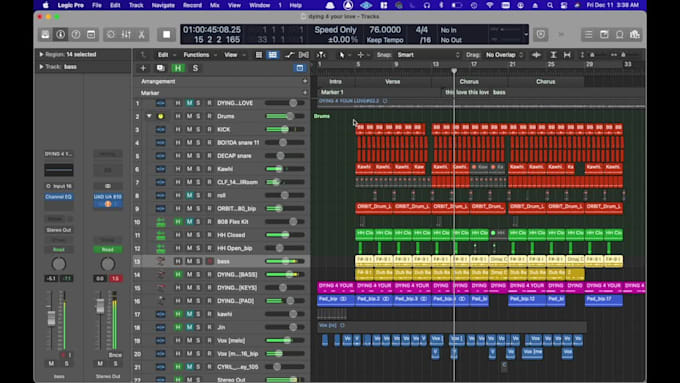Open the Record menu
The height and width of the screenshot is (383, 680).
coord(192,5)
